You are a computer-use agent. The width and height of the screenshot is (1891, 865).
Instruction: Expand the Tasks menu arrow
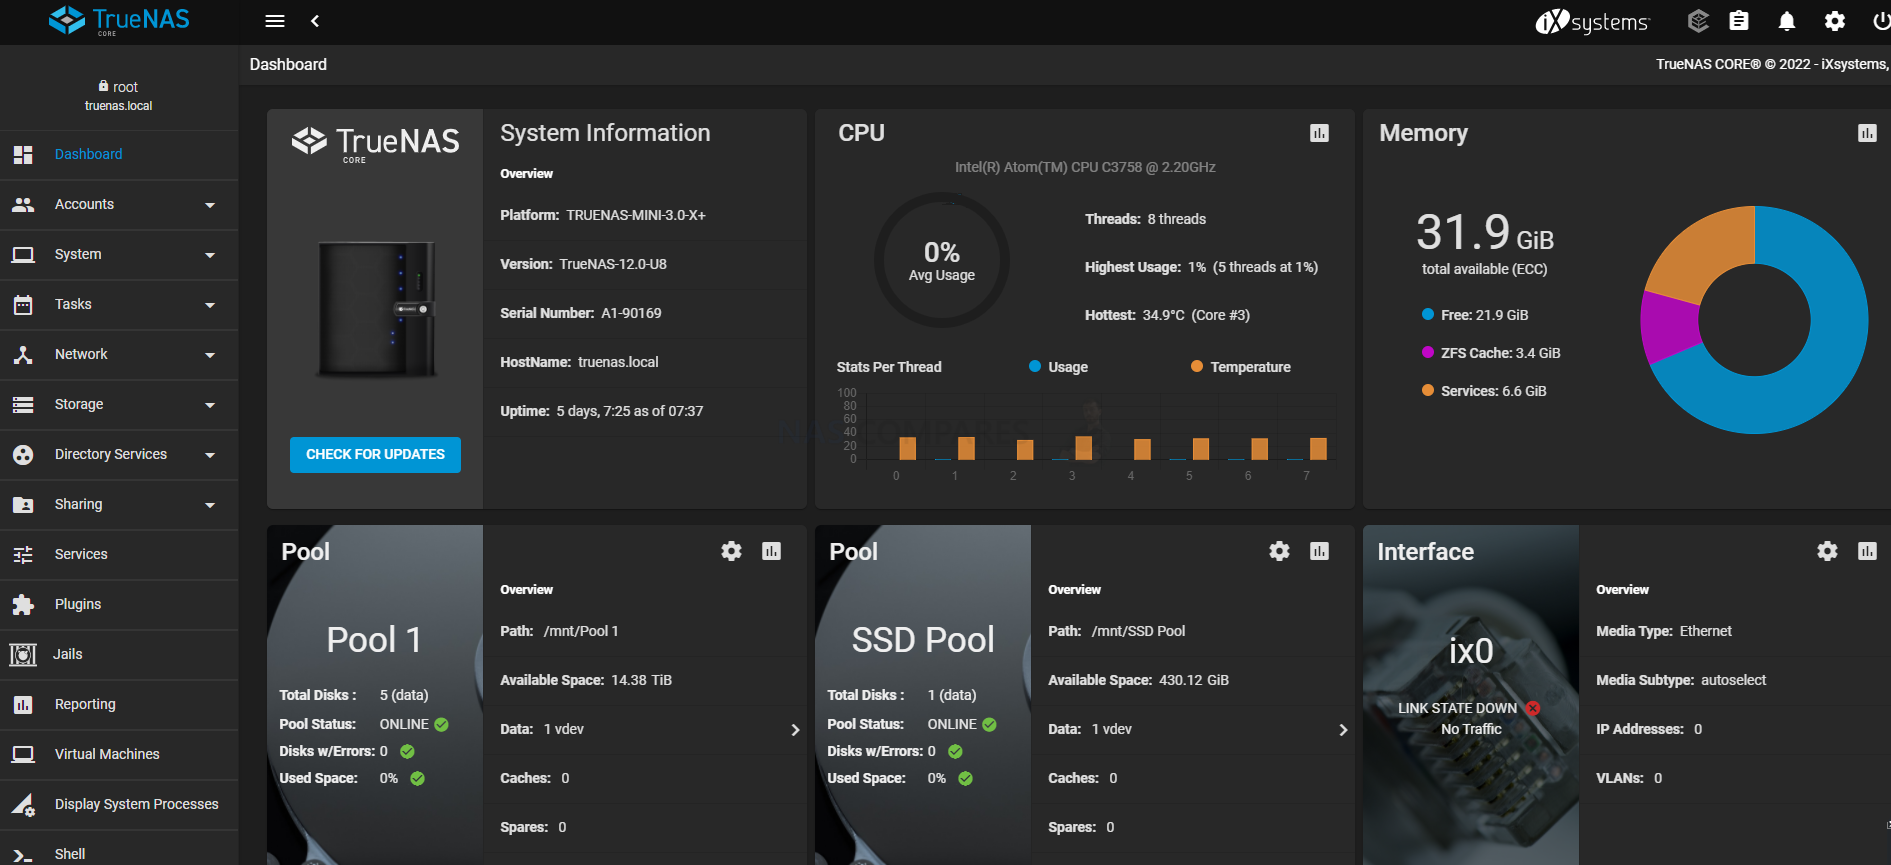click(210, 305)
